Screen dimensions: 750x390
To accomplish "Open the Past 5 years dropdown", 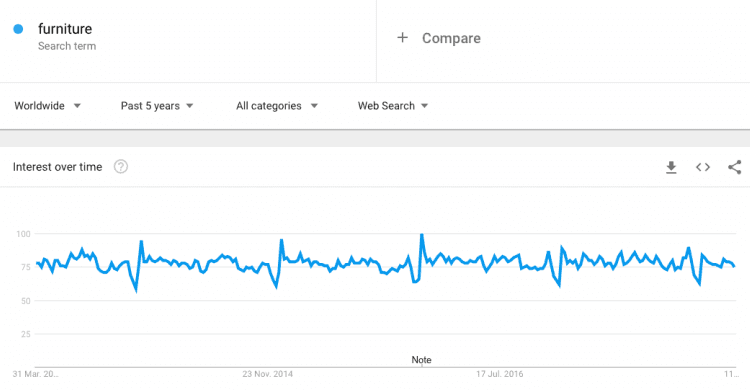I will pos(157,106).
